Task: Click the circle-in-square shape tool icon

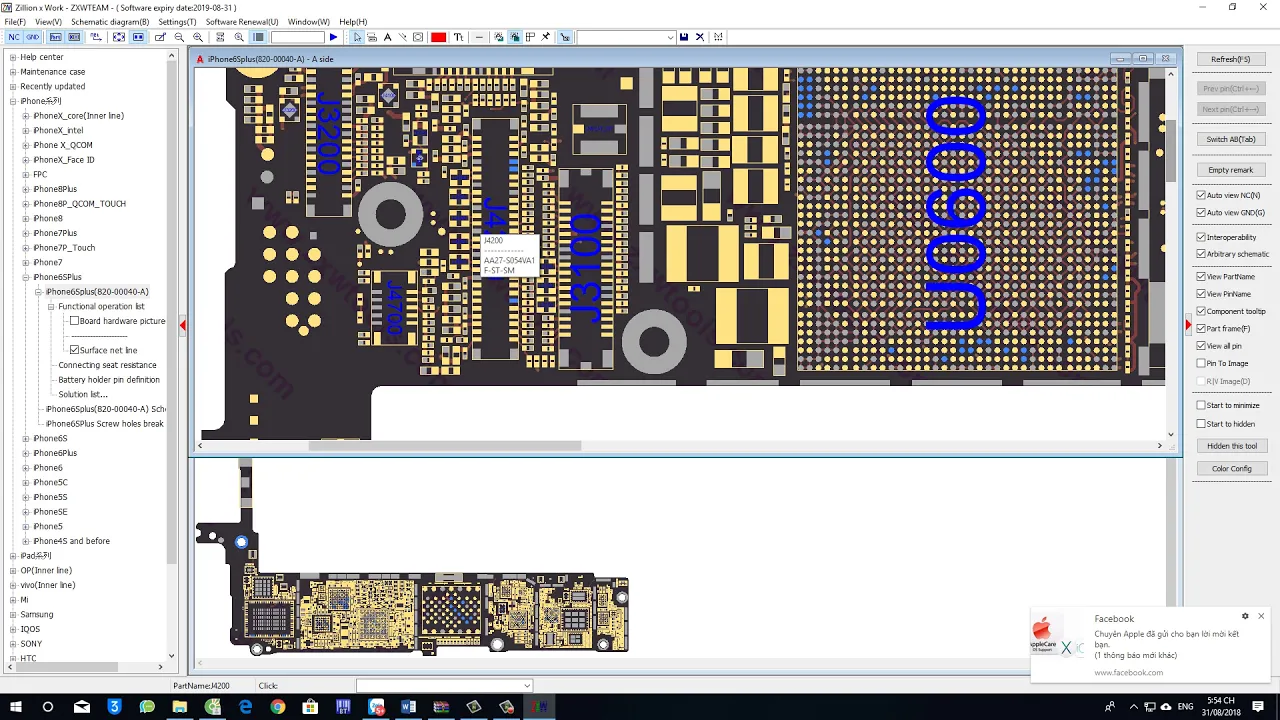Action: [x=418, y=37]
